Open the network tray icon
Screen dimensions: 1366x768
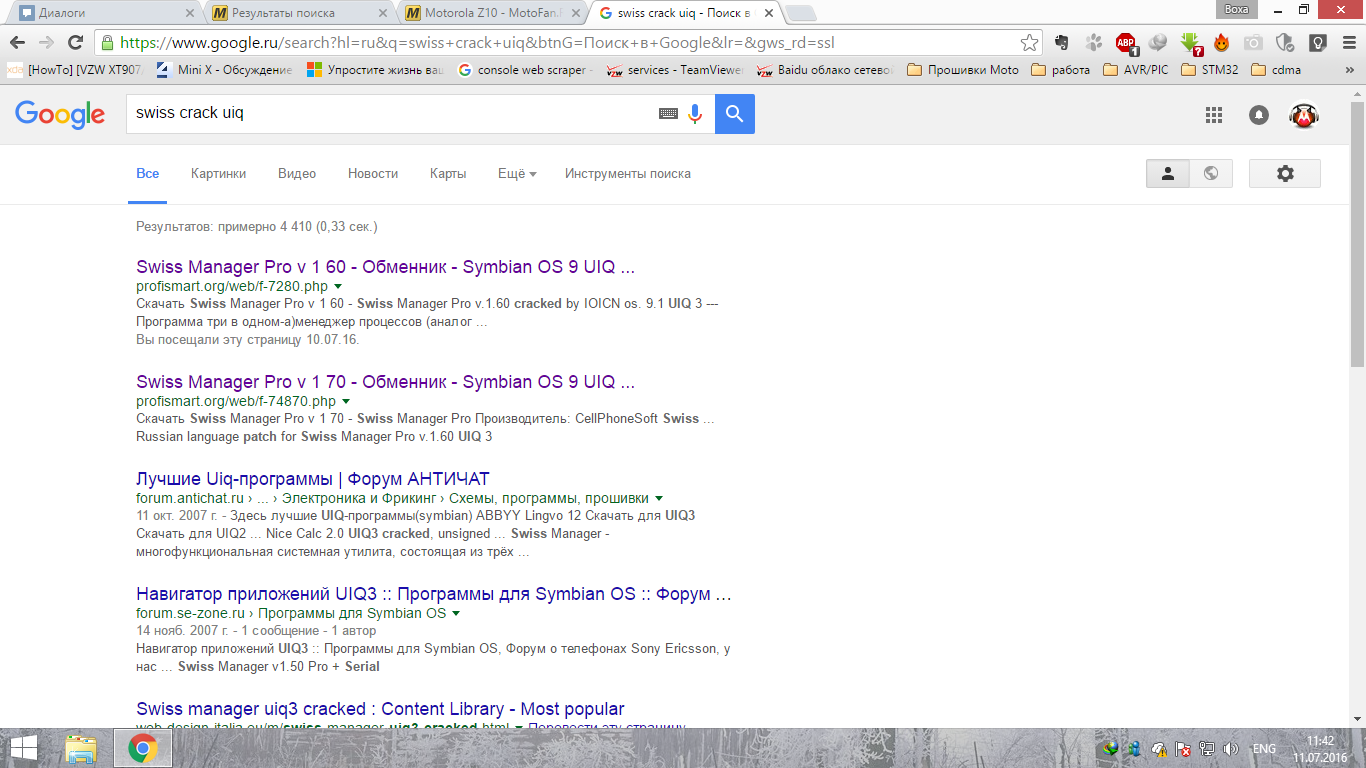1207,749
